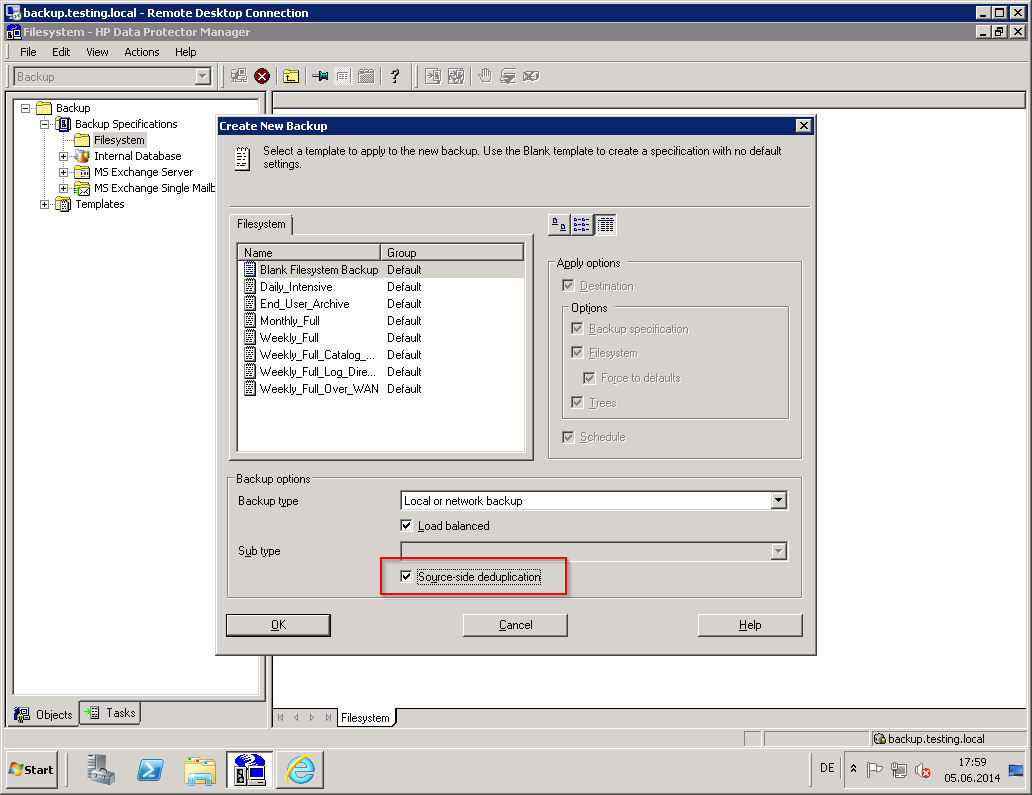Select Daily_Intensive template icon
The height and width of the screenshot is (795, 1032).
point(250,286)
